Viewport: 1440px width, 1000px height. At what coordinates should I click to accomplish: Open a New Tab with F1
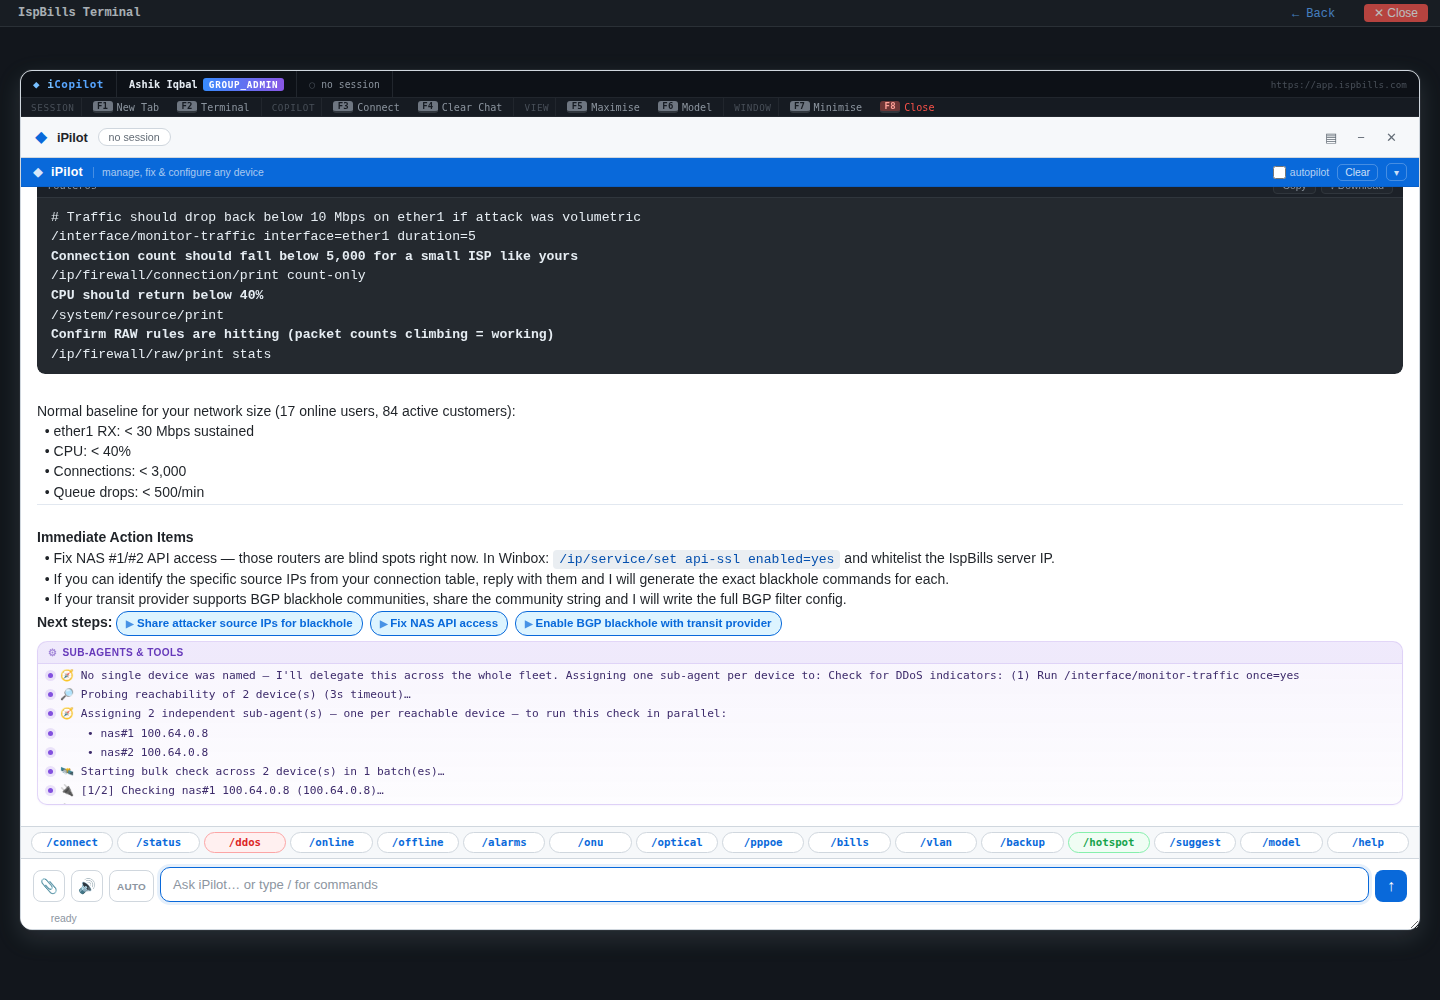[126, 107]
